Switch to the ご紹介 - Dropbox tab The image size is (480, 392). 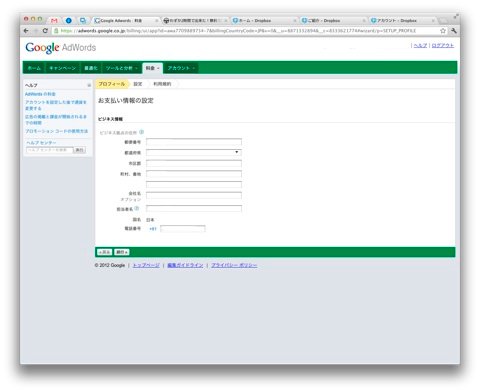pyautogui.click(x=333, y=21)
